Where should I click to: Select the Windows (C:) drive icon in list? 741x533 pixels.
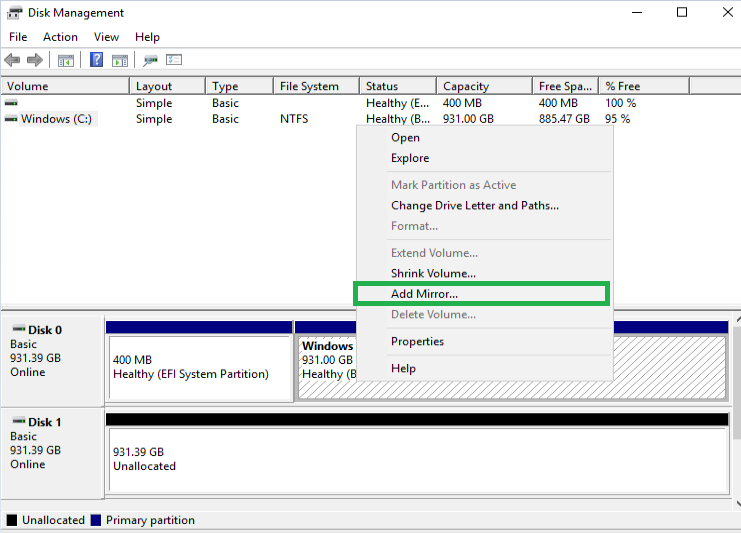11,119
